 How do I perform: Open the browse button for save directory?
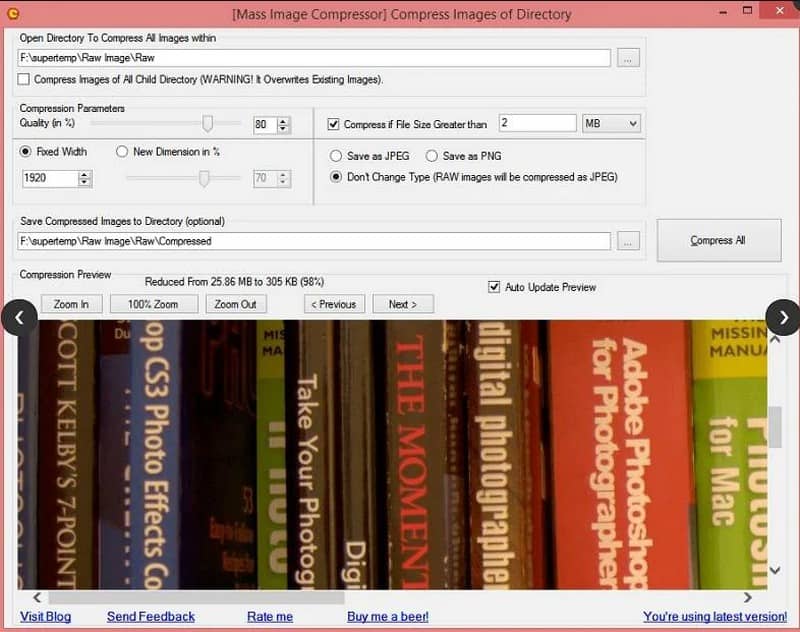point(627,241)
